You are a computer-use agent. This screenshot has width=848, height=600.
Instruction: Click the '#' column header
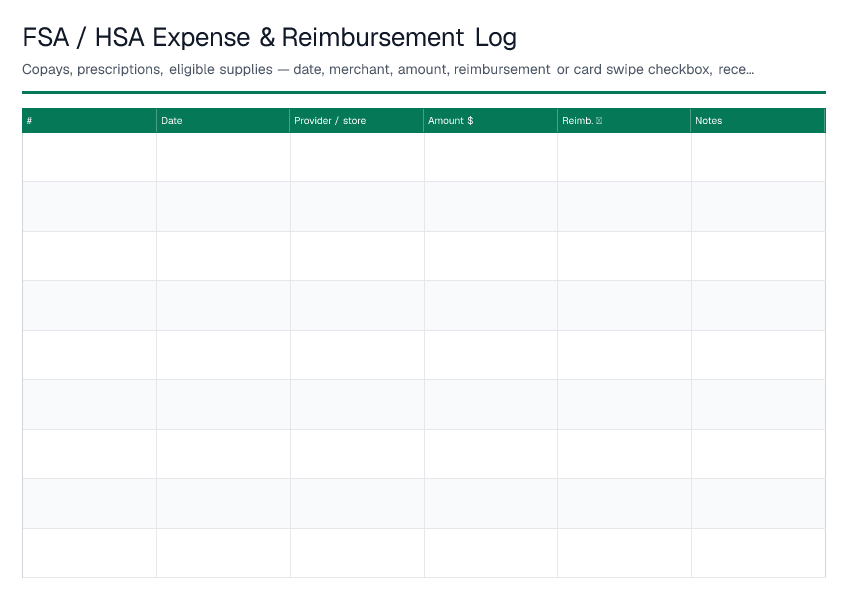(89, 121)
